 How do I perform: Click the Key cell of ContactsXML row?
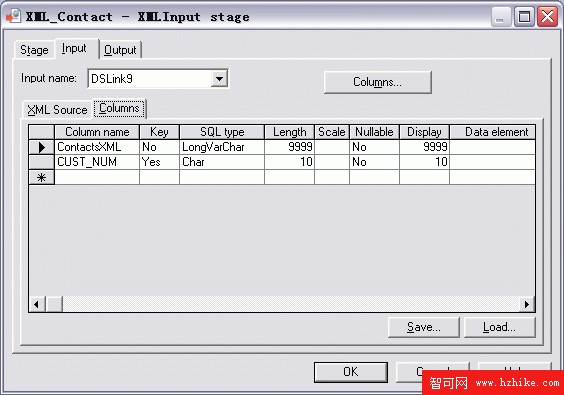(x=159, y=147)
